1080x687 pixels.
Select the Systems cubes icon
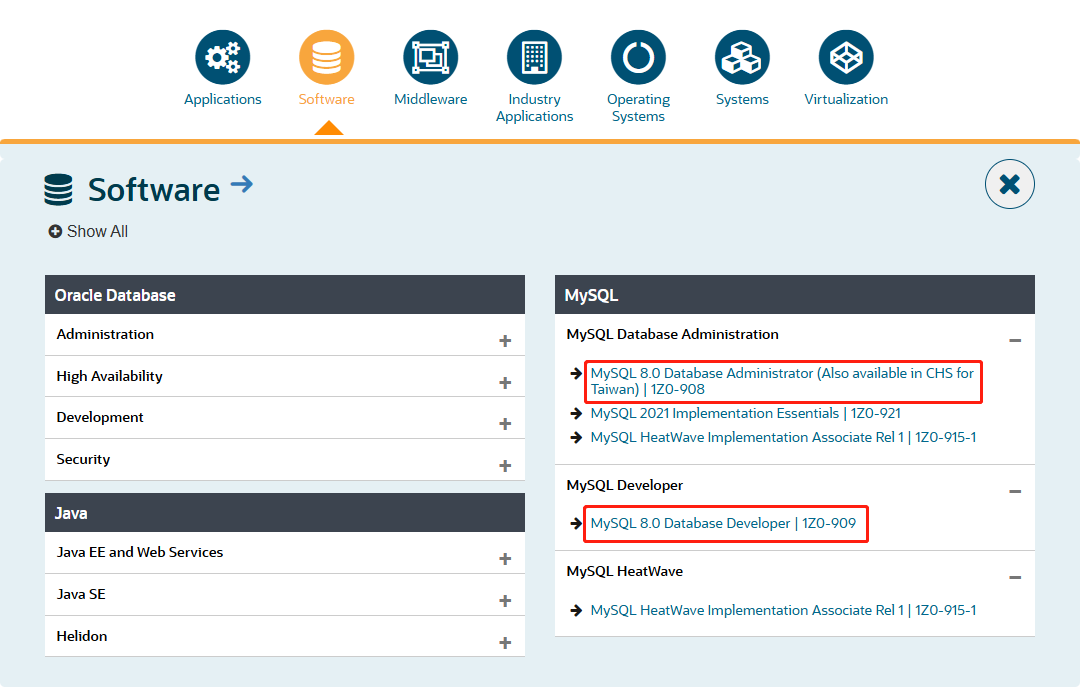[x=742, y=57]
